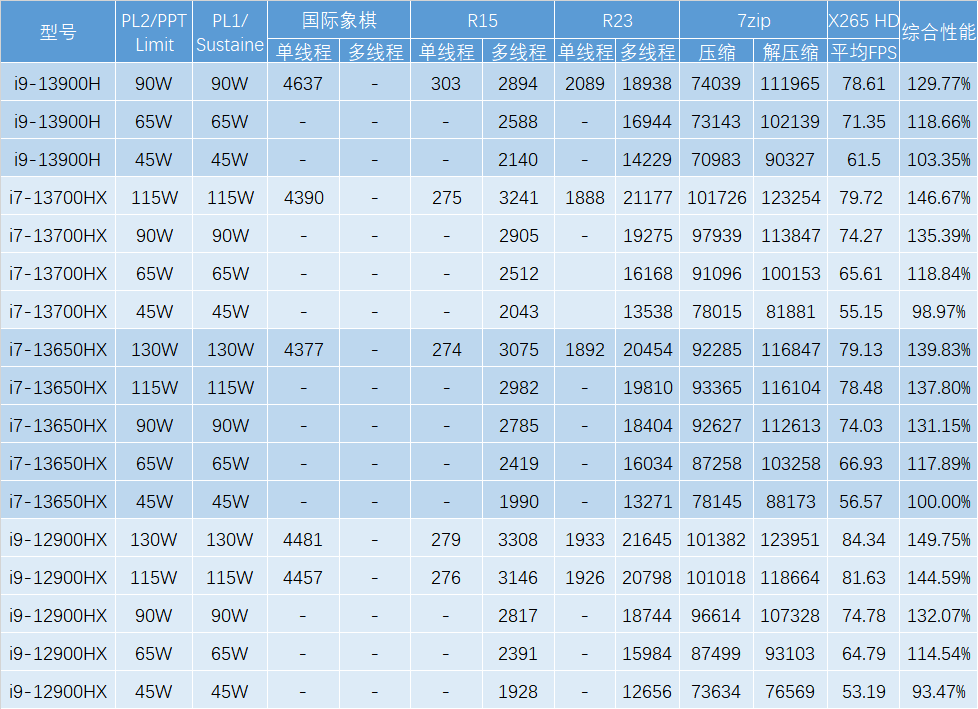Click the R23 multi-thread value 21177
978x709 pixels.
pyautogui.click(x=645, y=198)
